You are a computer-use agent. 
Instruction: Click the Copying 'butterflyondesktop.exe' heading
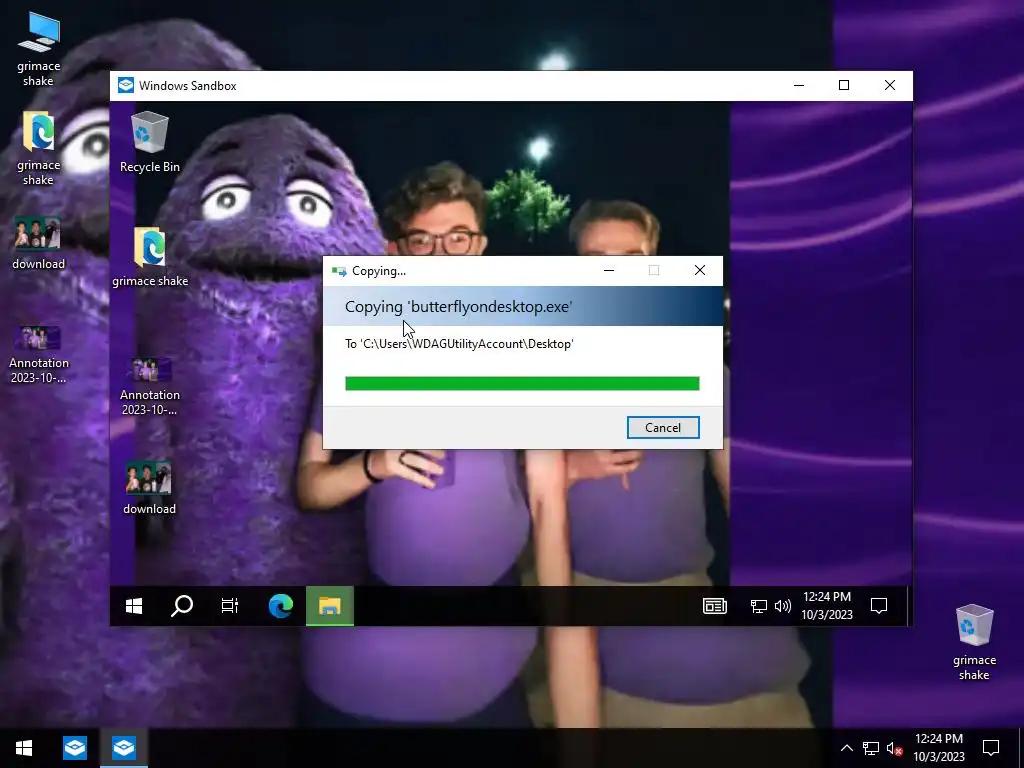tap(458, 307)
